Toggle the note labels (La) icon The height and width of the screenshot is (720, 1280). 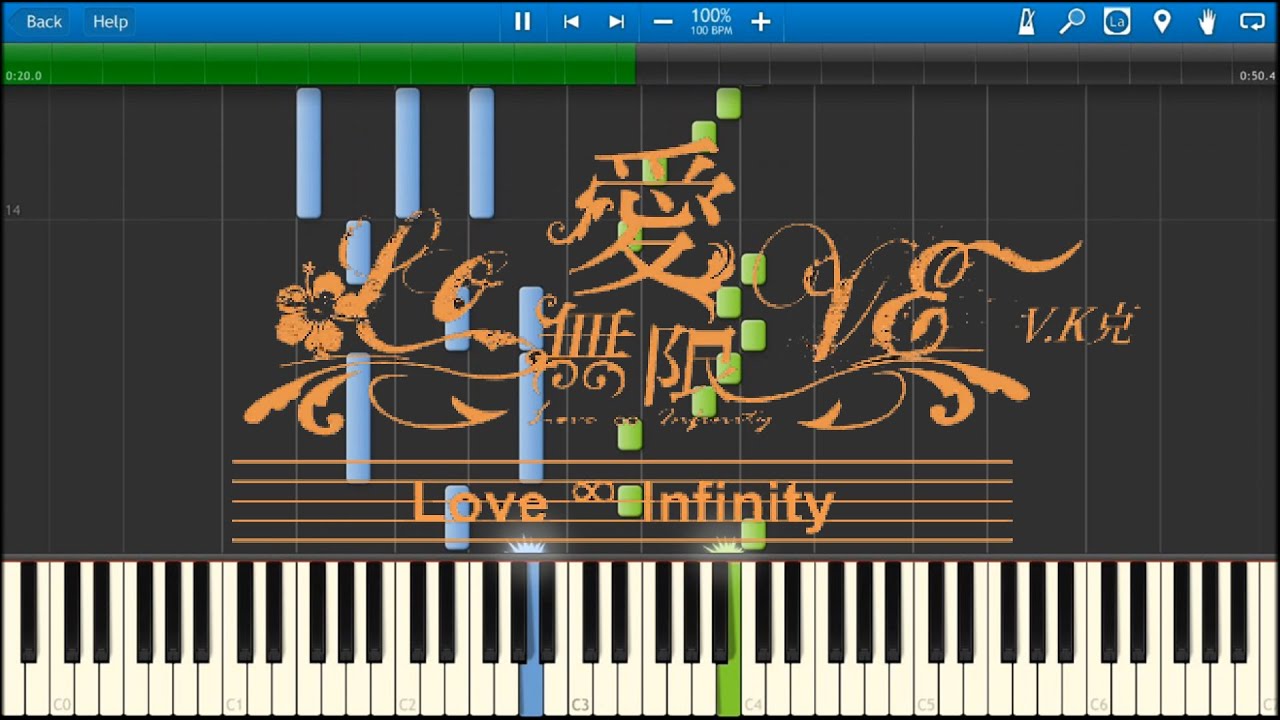coord(1117,21)
